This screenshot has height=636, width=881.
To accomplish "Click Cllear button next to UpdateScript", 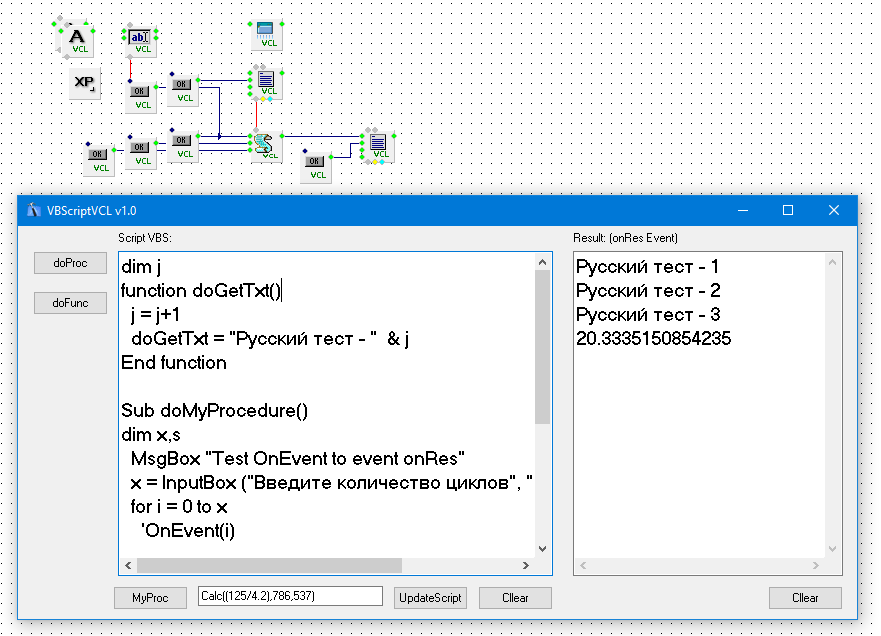I will click(x=515, y=598).
